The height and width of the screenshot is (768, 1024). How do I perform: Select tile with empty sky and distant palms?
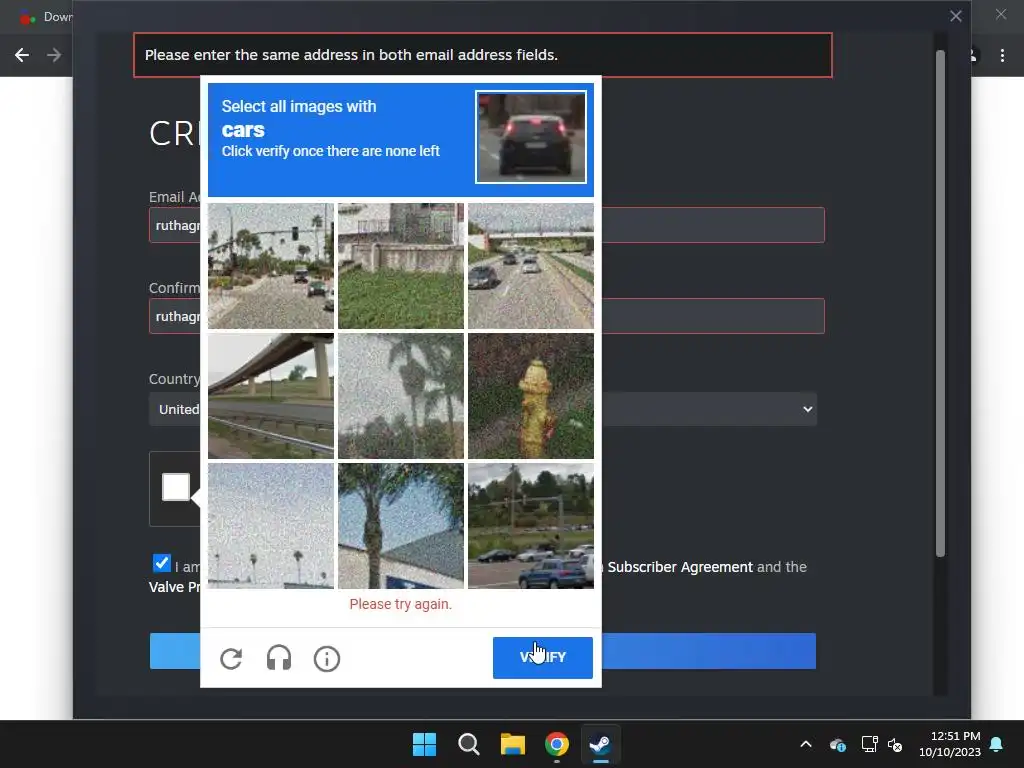click(270, 526)
